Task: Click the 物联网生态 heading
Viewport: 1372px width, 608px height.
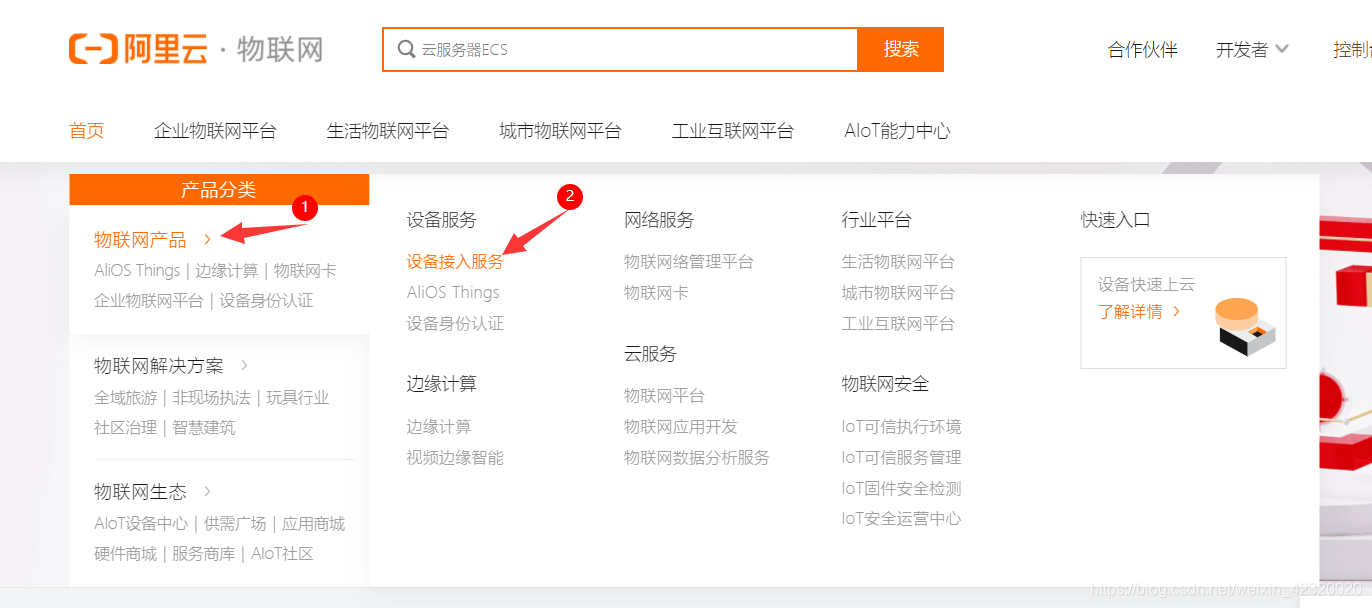Action: (x=140, y=492)
